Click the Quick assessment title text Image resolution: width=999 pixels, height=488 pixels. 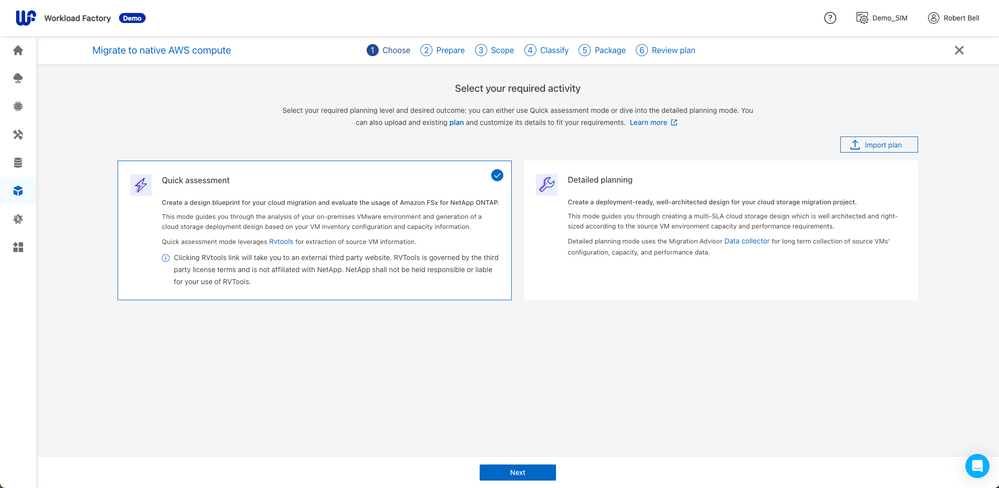click(196, 180)
